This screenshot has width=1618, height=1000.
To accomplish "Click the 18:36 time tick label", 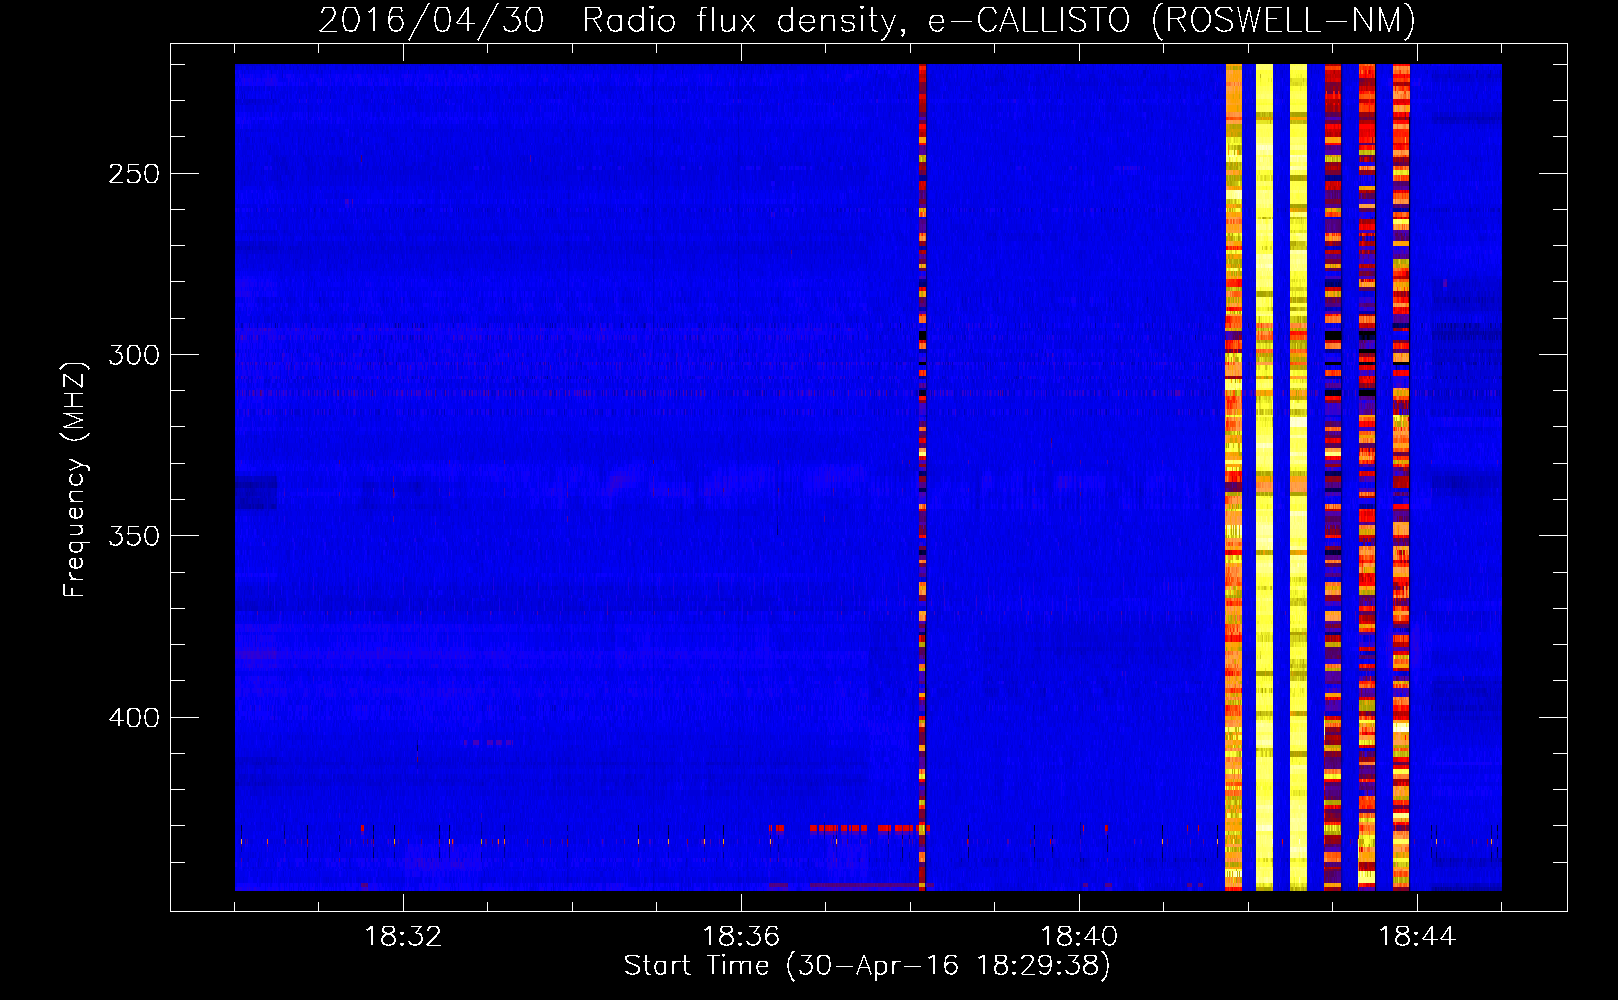I will click(x=741, y=937).
